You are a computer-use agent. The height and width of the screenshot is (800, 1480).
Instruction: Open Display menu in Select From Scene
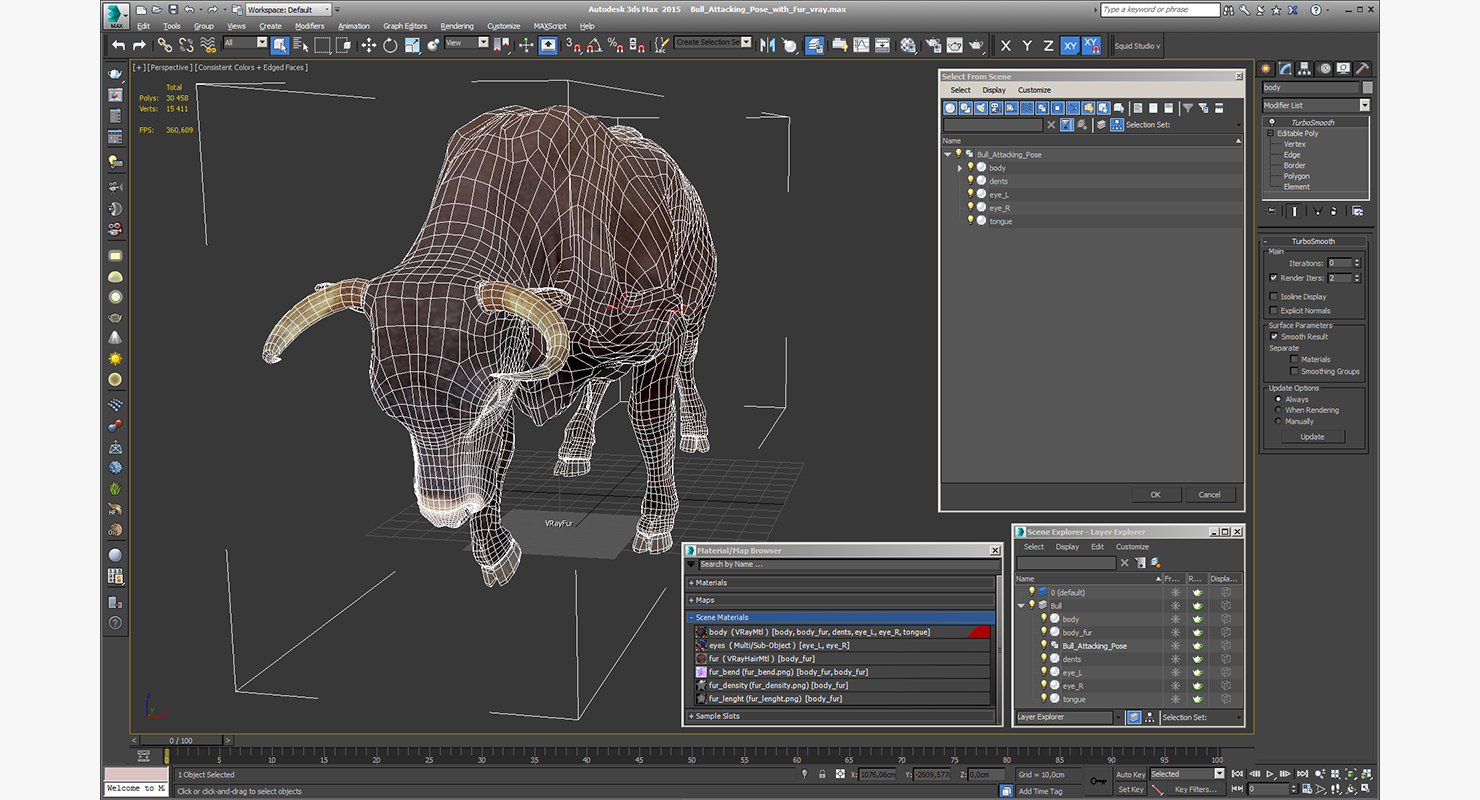pos(994,90)
